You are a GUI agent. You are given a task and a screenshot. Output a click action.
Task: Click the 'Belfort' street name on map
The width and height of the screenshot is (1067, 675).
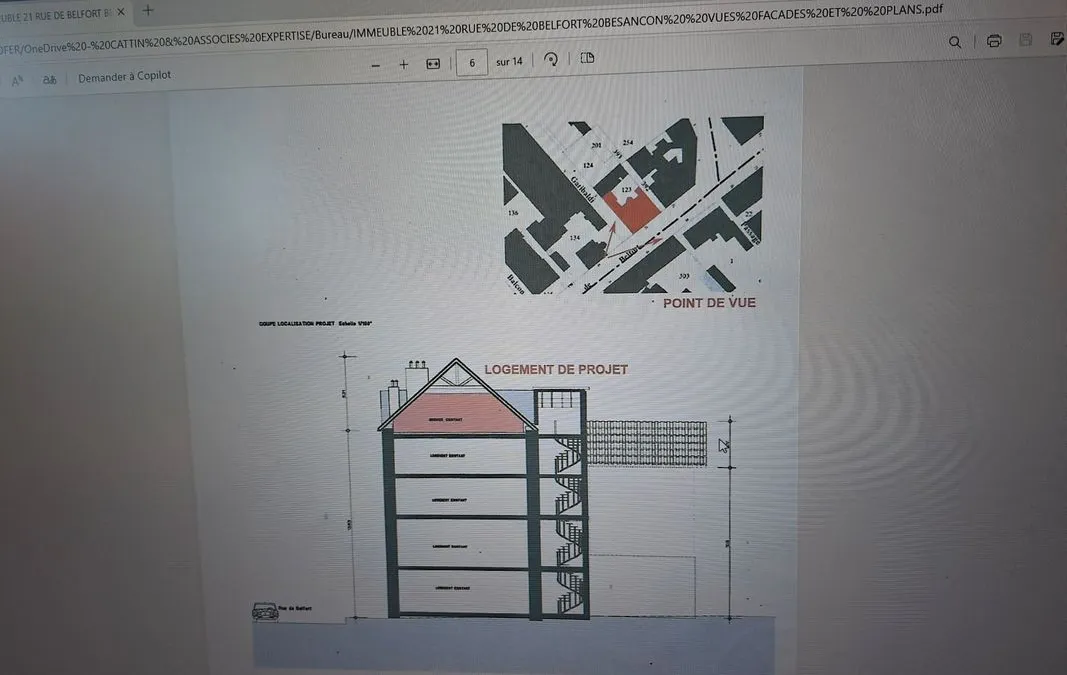(629, 253)
